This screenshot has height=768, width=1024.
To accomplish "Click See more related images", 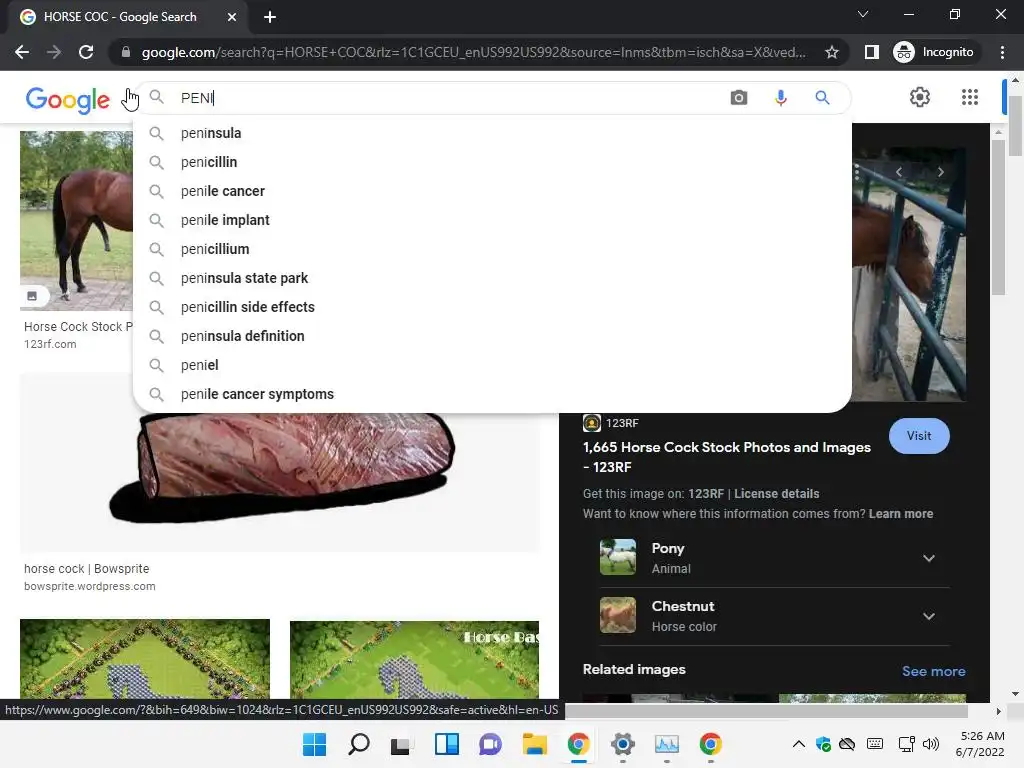I will (x=933, y=671).
